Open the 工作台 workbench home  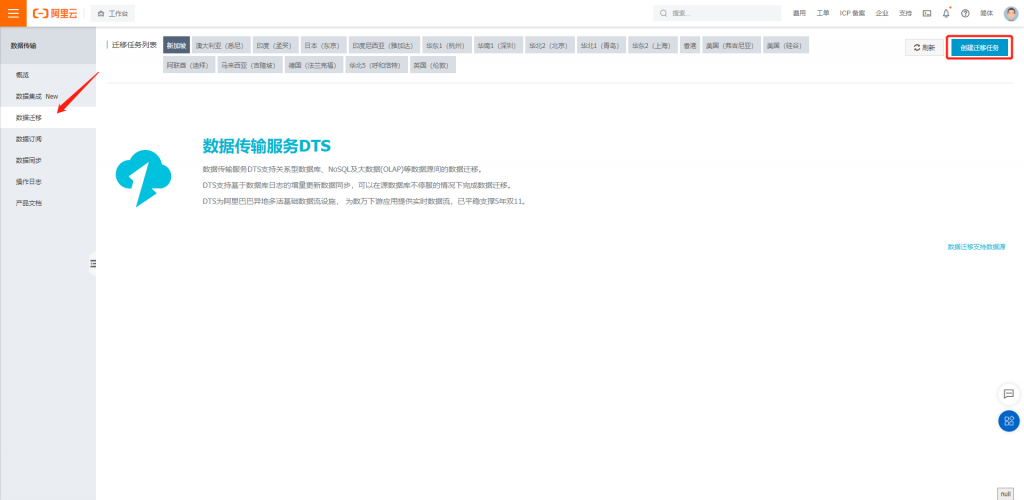(x=113, y=13)
